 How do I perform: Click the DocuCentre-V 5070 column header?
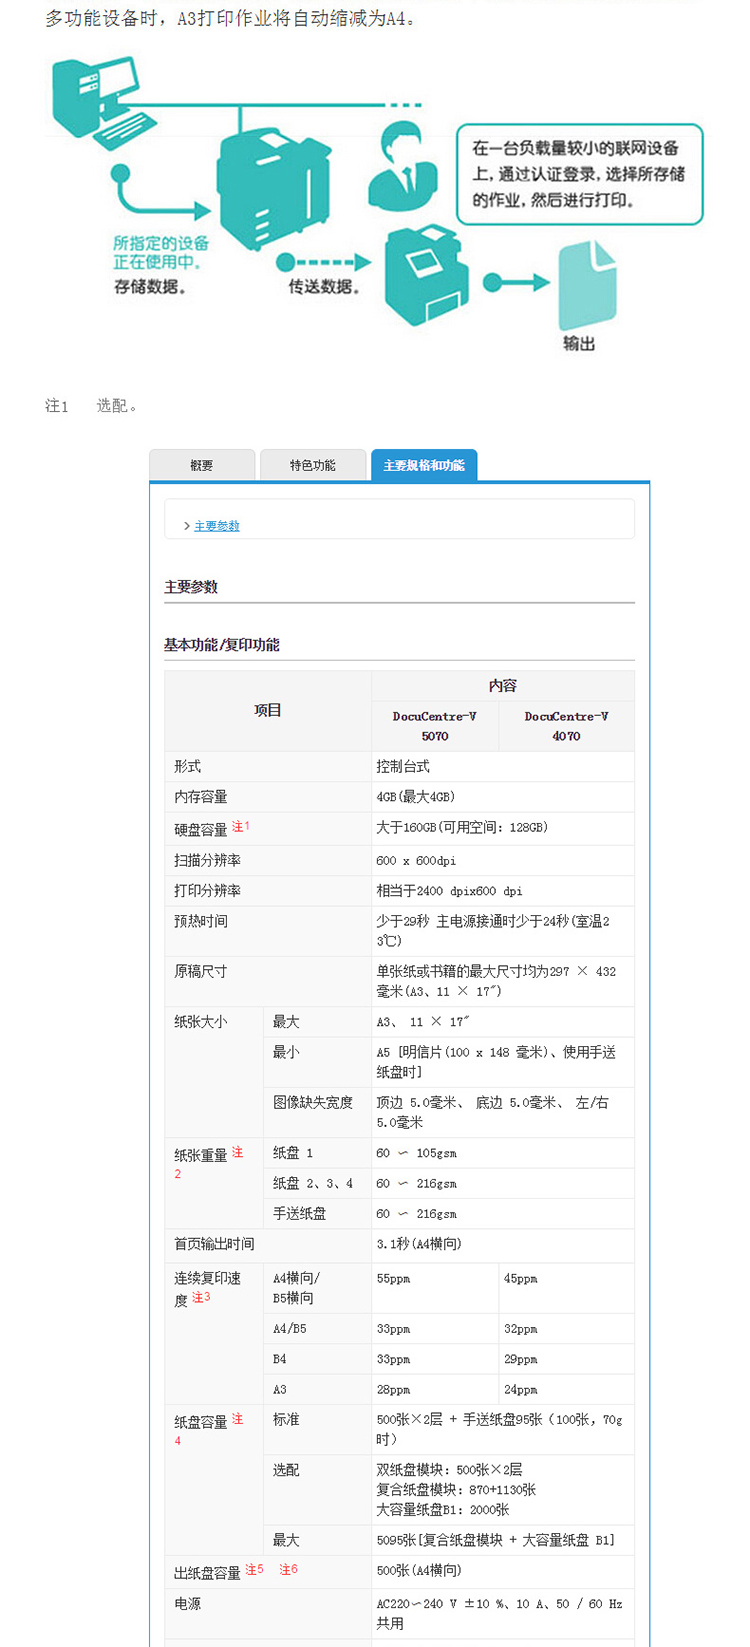click(435, 726)
